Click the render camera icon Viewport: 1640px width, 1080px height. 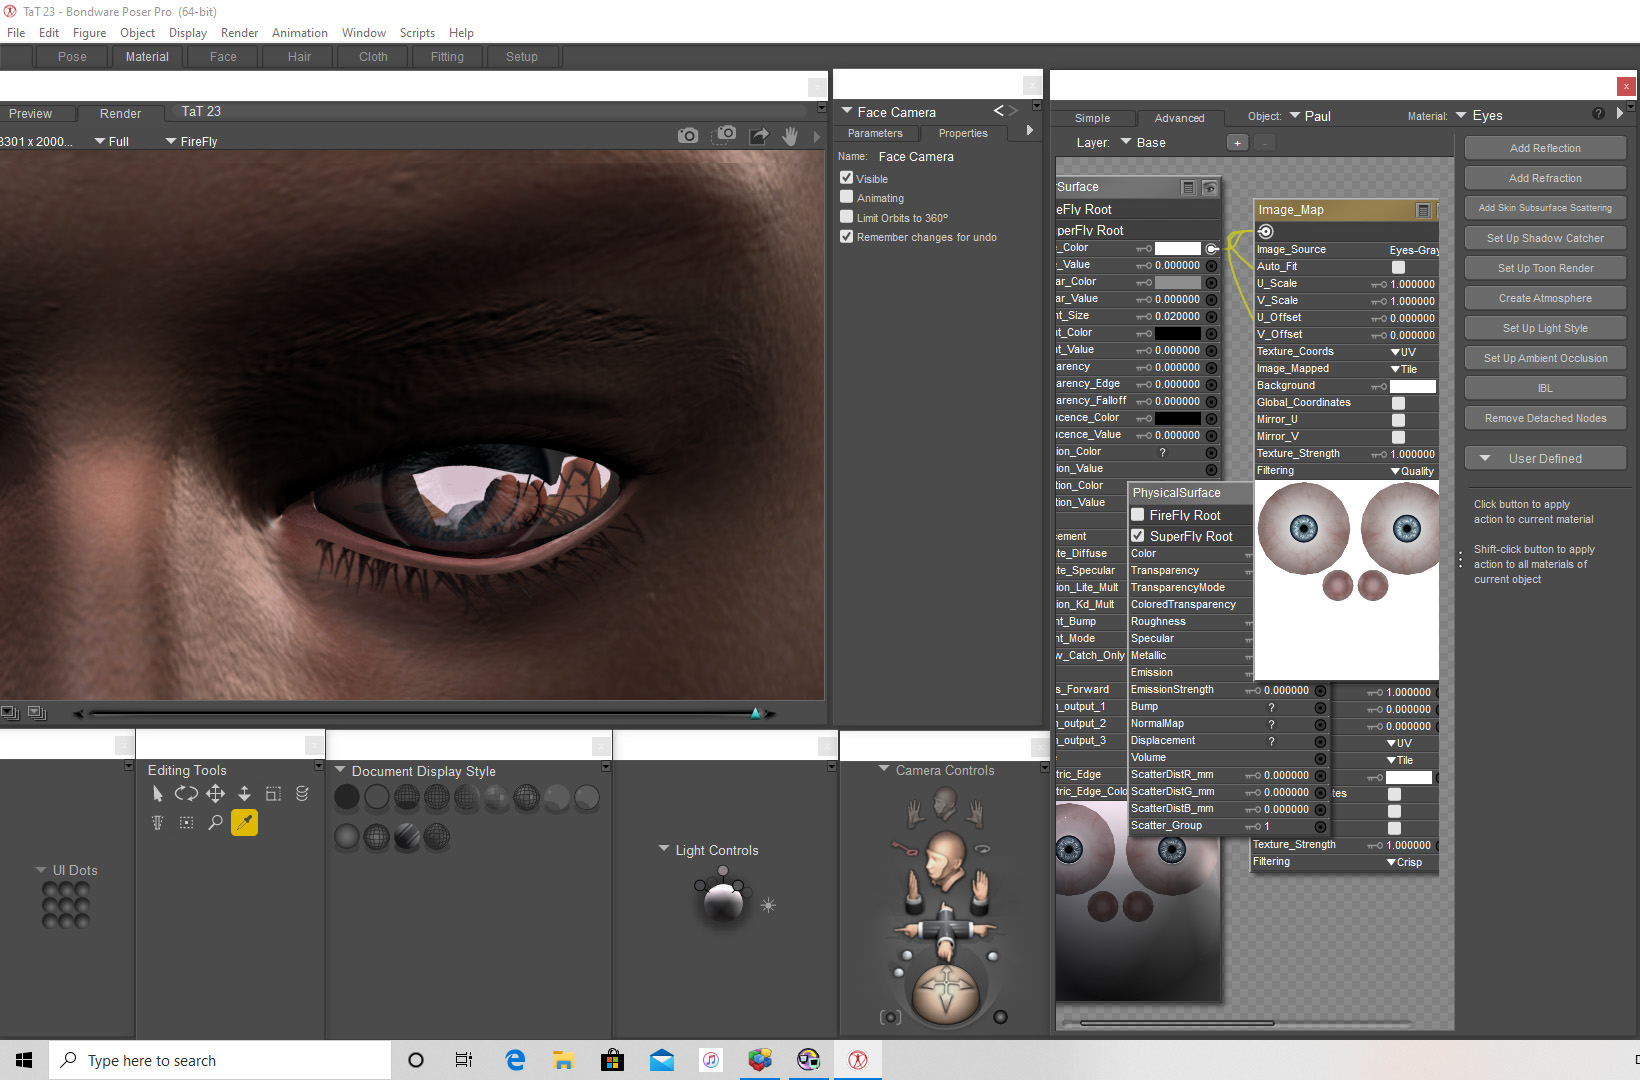688,136
